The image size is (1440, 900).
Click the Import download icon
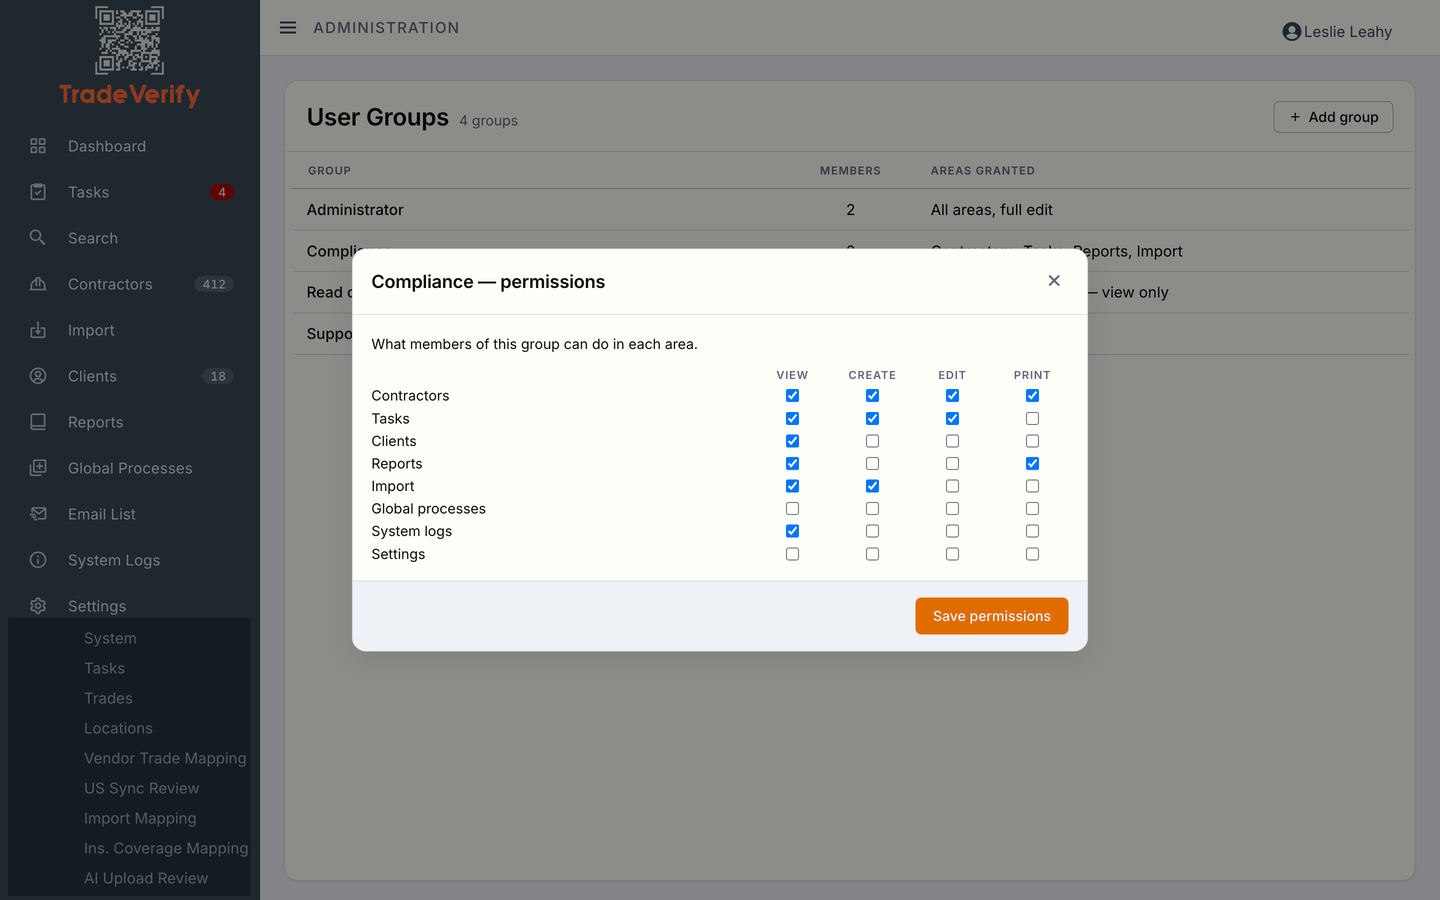[x=38, y=330]
